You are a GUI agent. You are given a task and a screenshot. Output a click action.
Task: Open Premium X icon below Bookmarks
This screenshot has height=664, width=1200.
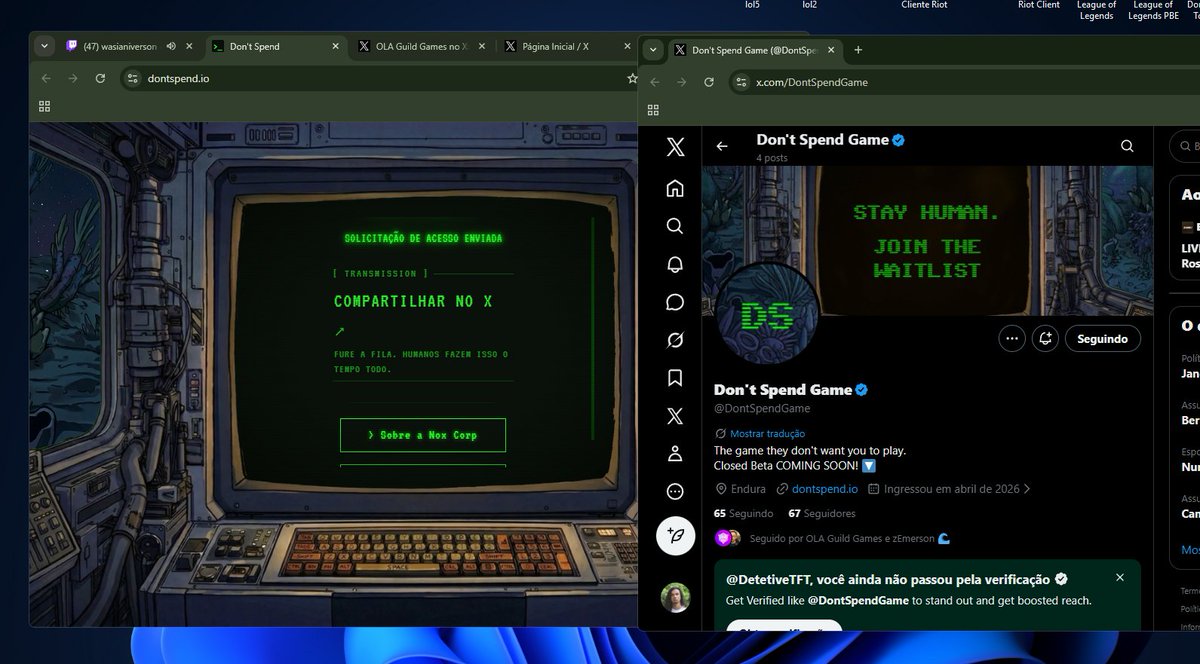675,416
